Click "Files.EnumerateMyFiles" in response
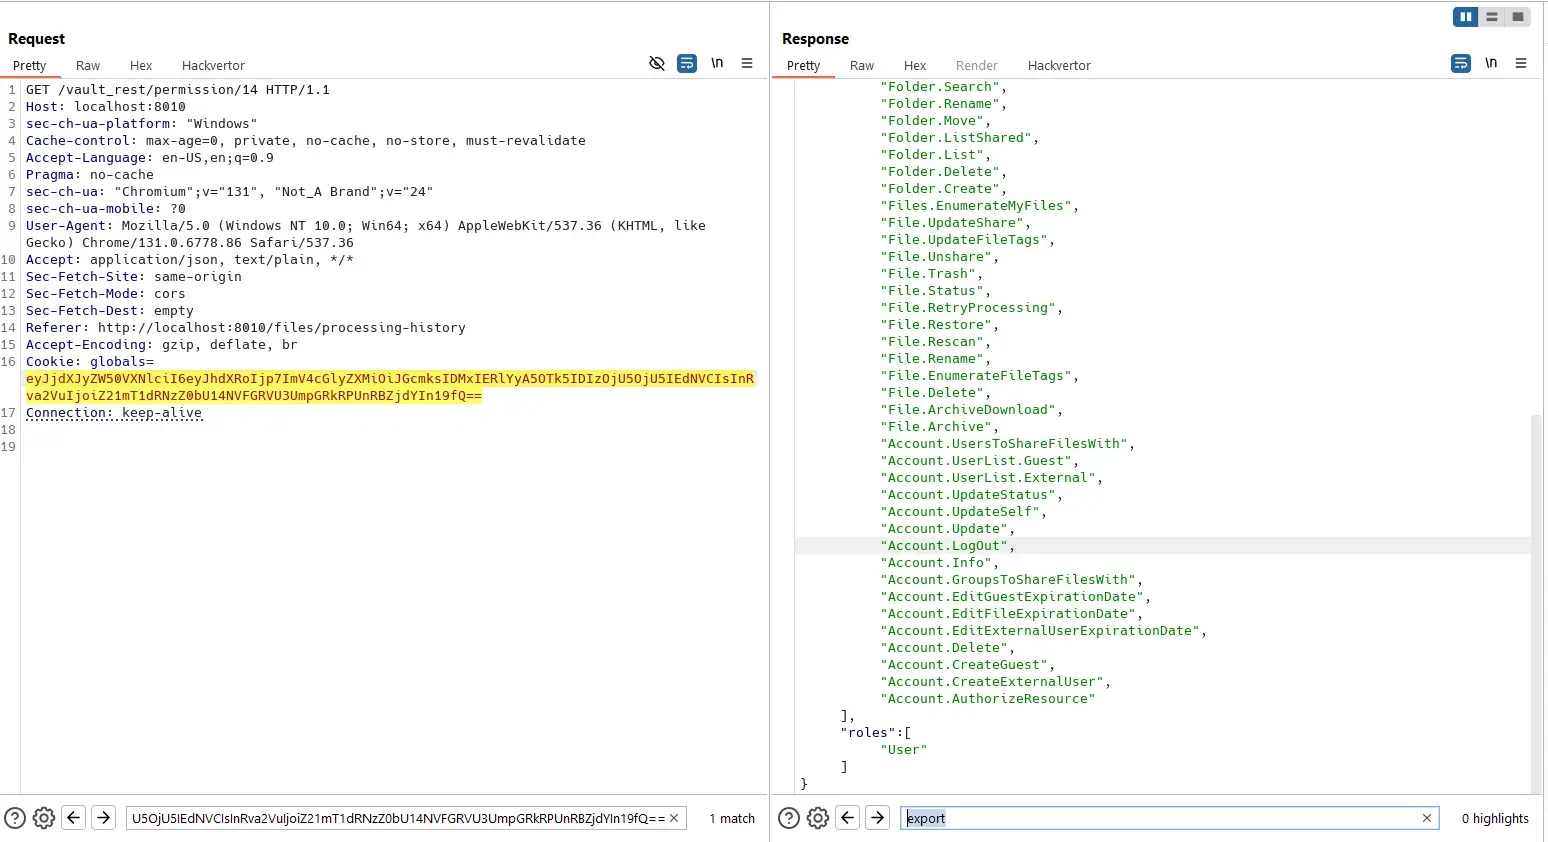Viewport: 1548px width, 842px height. click(x=976, y=206)
